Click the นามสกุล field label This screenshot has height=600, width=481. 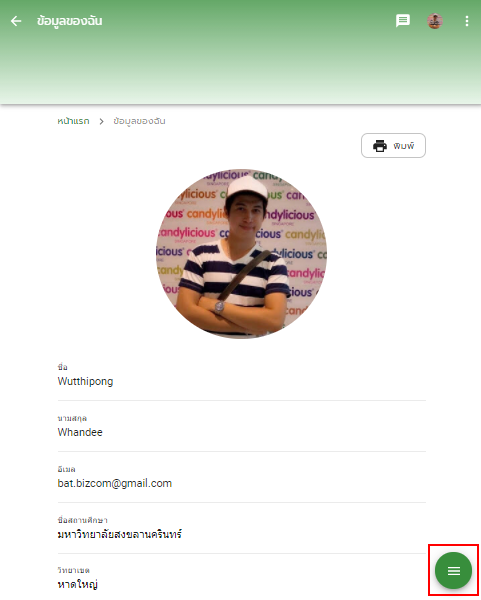point(72,418)
